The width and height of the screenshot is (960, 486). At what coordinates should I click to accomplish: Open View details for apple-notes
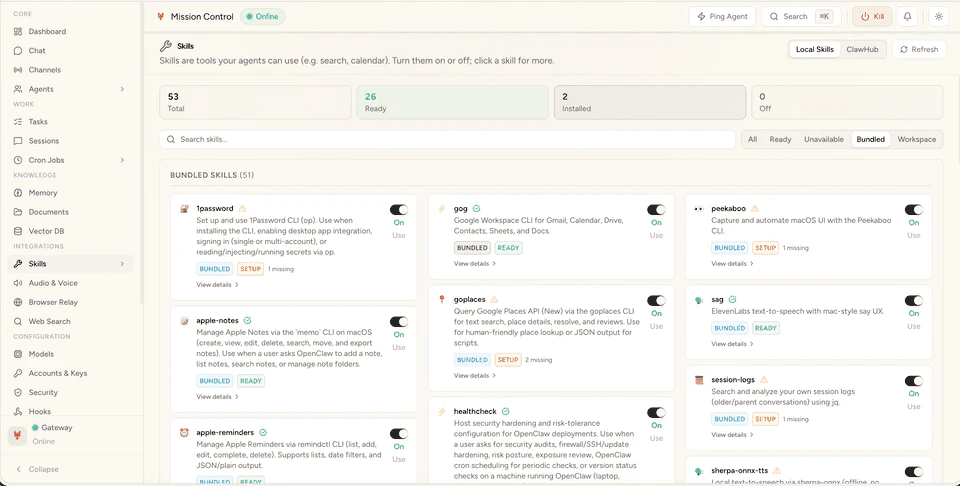(x=217, y=397)
